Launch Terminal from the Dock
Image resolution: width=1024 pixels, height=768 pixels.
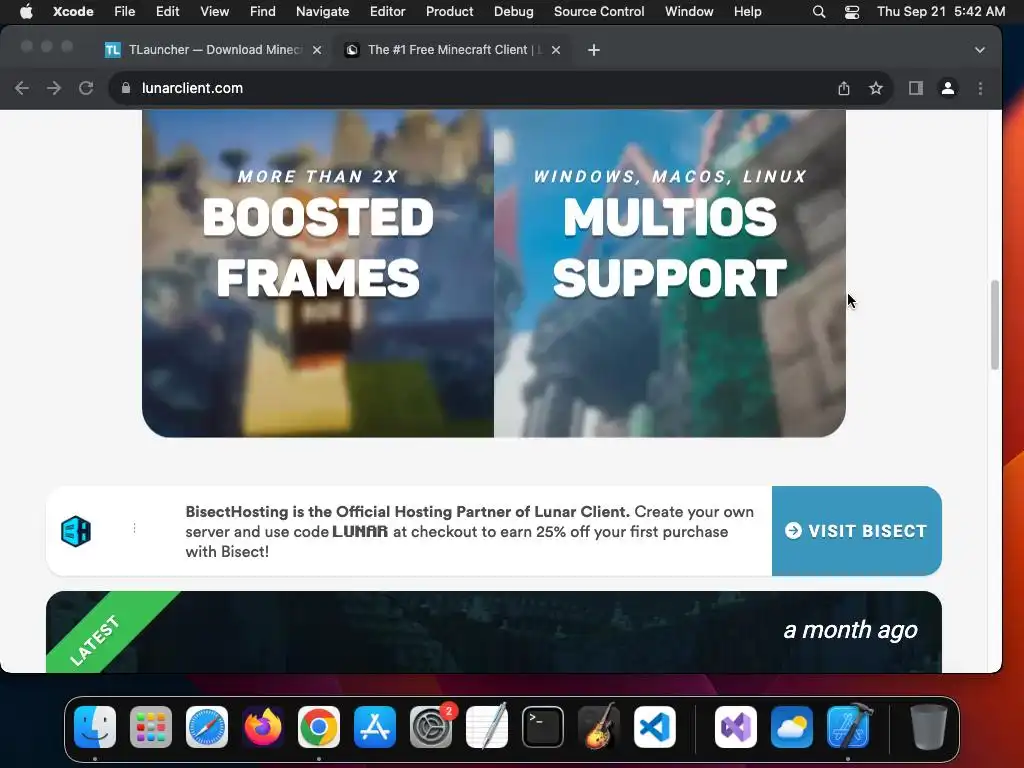point(543,727)
